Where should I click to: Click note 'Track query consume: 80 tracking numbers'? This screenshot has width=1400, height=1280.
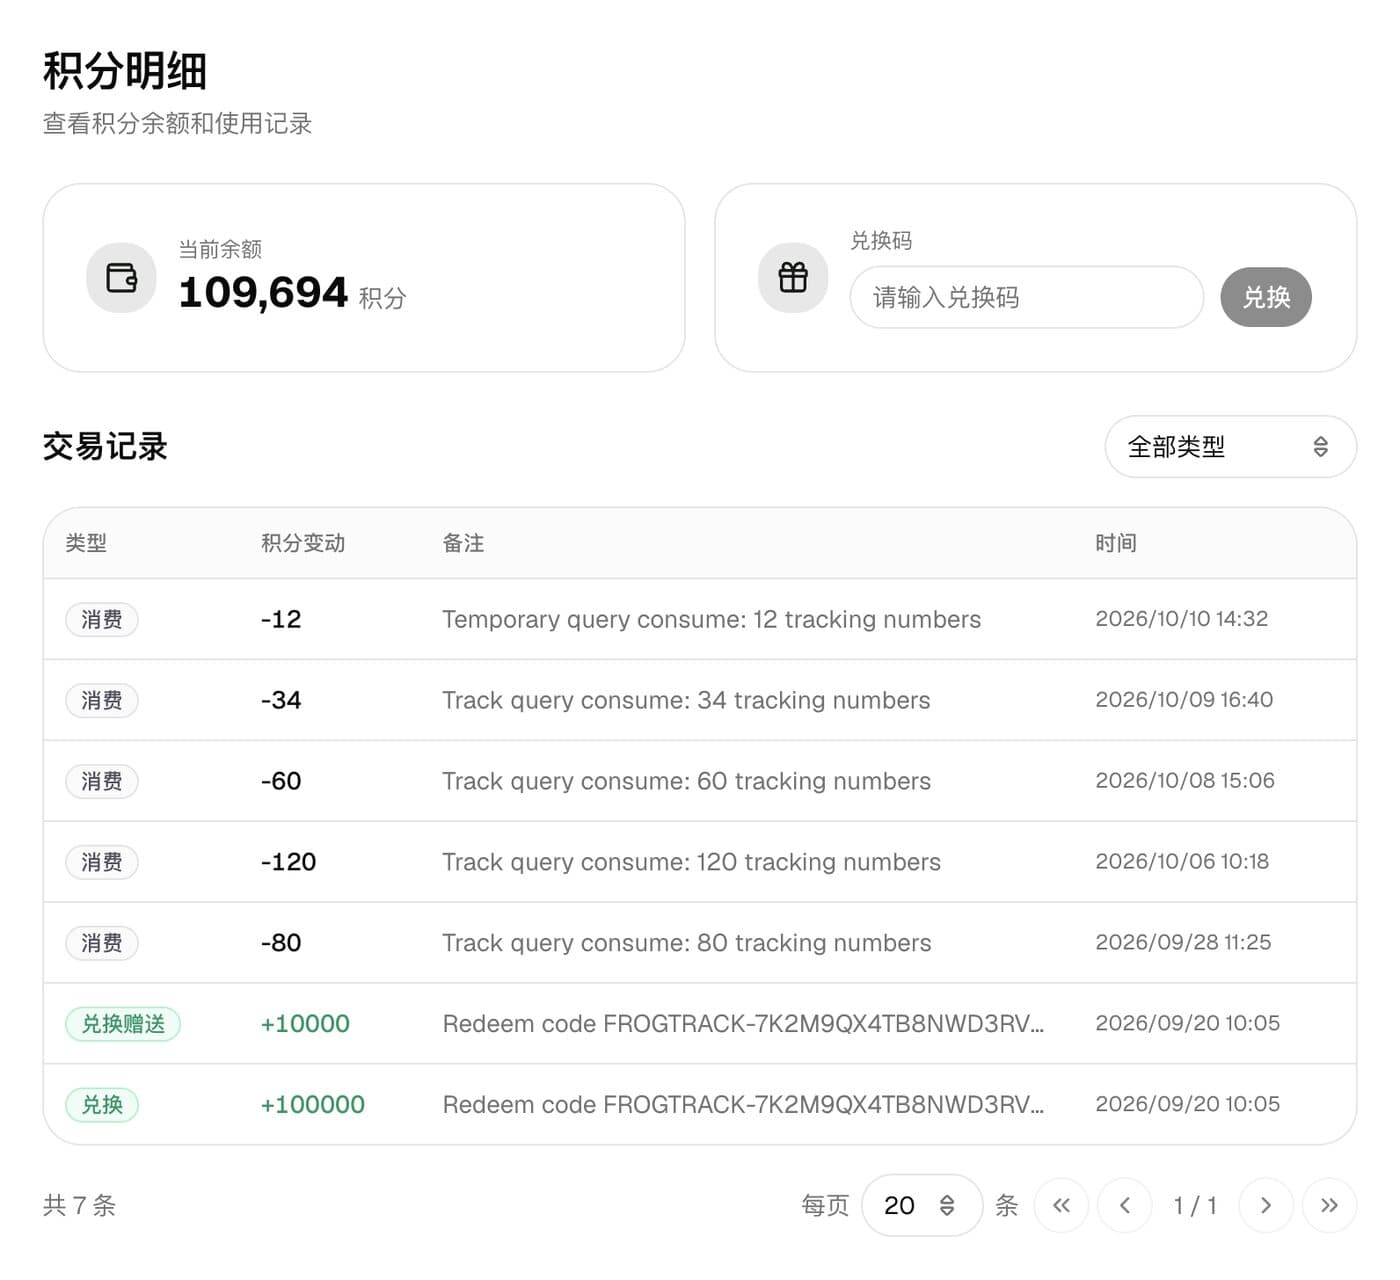click(686, 943)
